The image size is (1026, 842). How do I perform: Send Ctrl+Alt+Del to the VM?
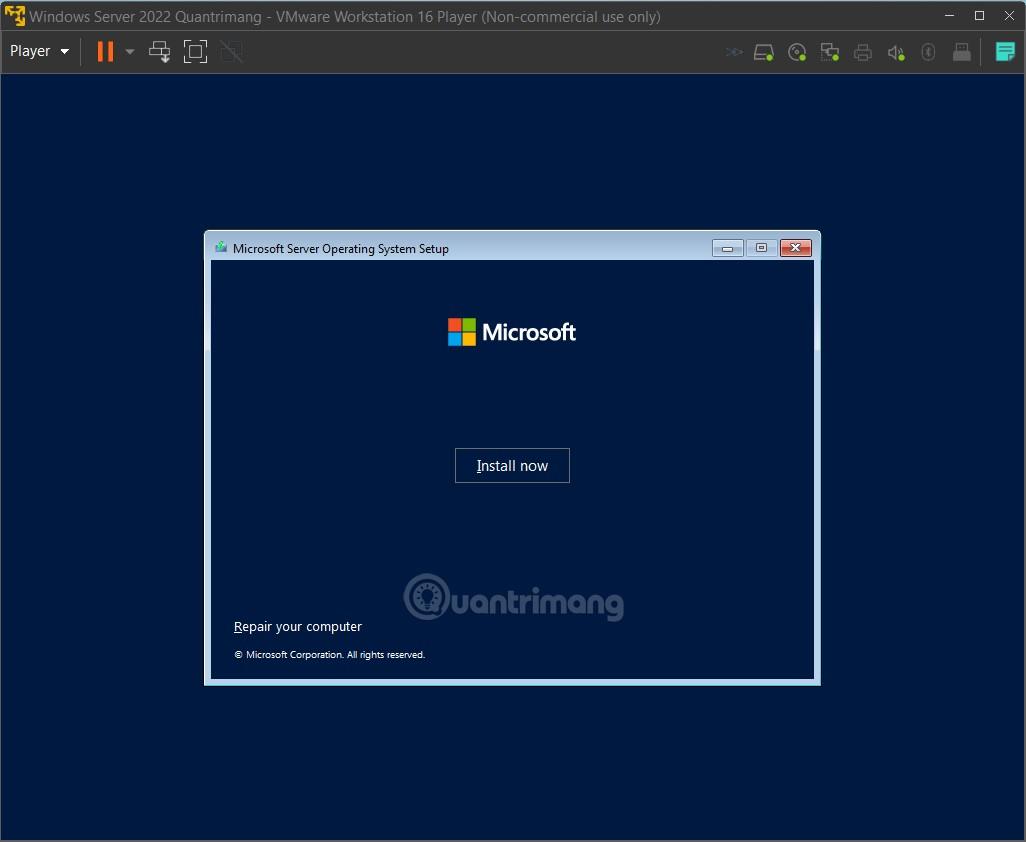coord(159,51)
